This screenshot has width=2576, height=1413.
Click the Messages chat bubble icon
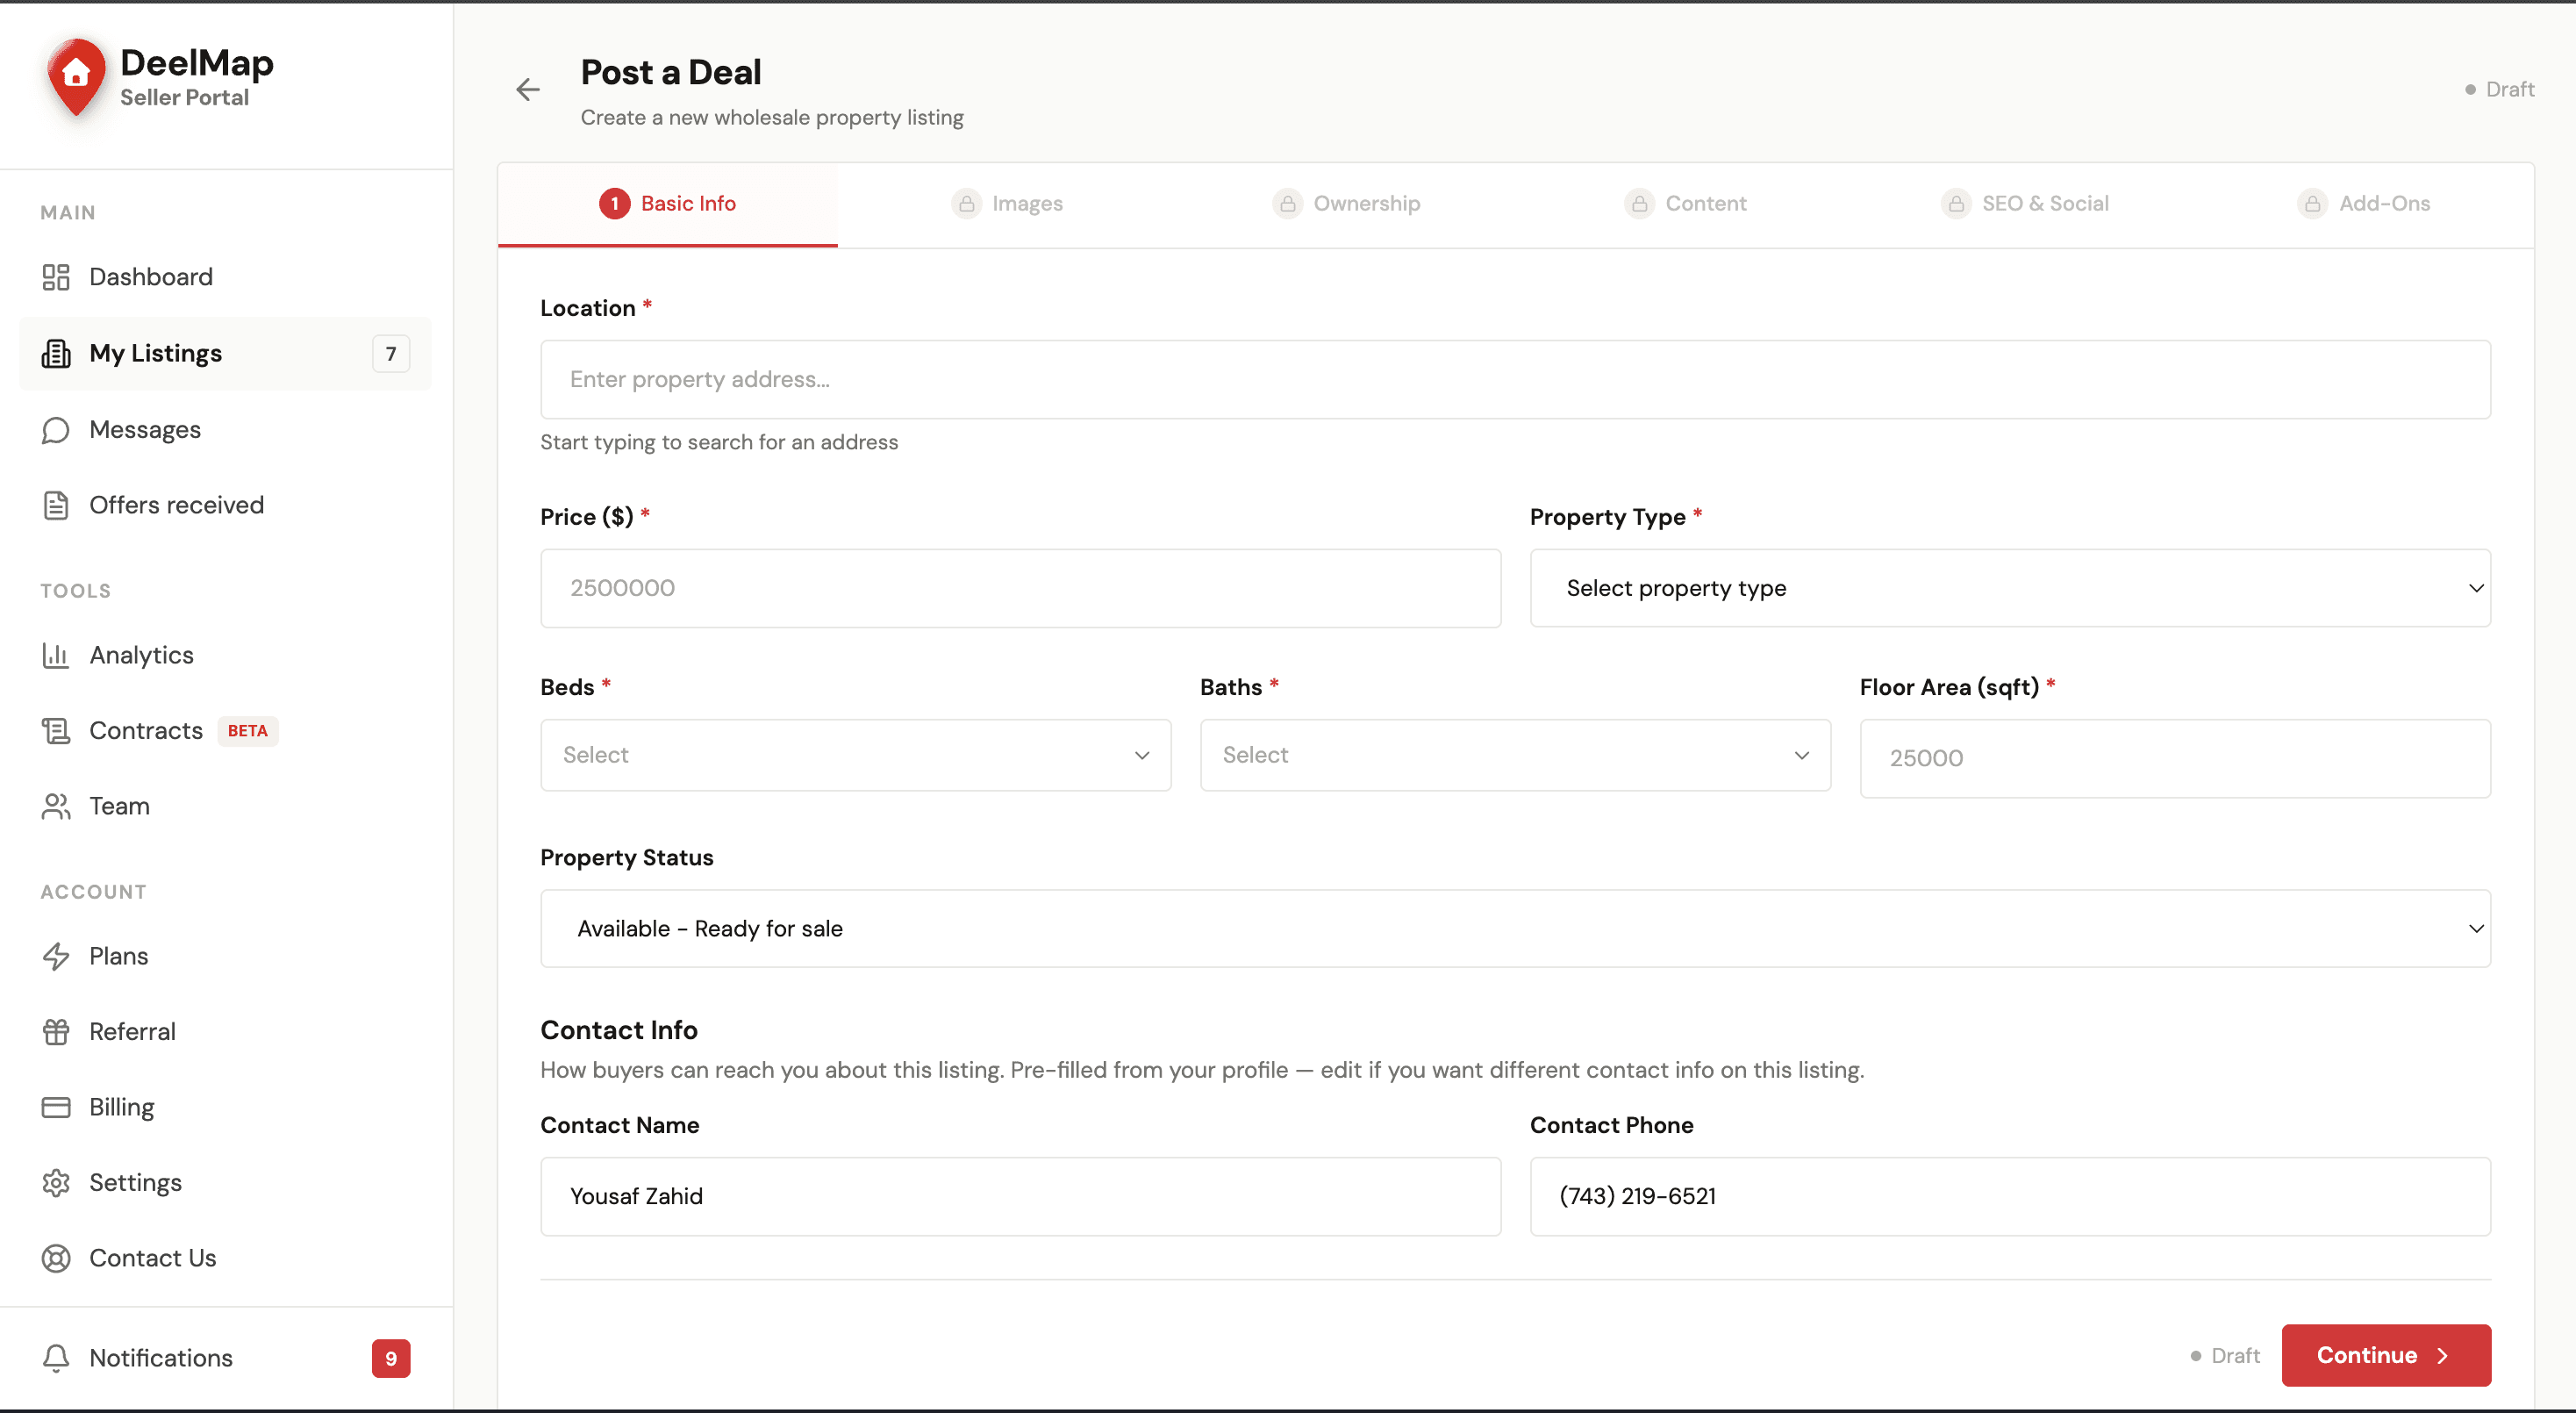(x=56, y=430)
